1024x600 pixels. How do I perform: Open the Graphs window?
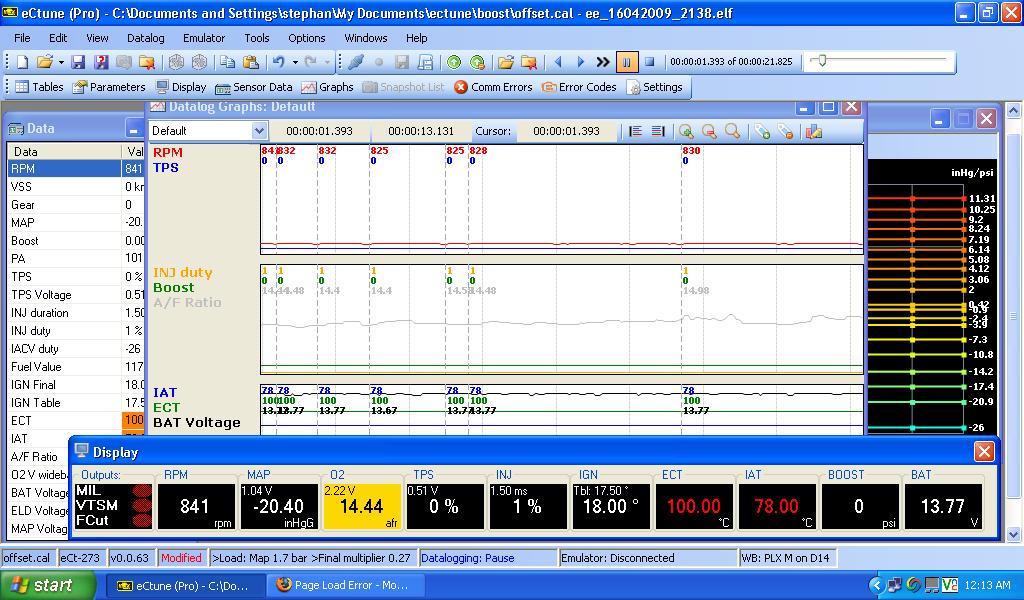[x=327, y=87]
